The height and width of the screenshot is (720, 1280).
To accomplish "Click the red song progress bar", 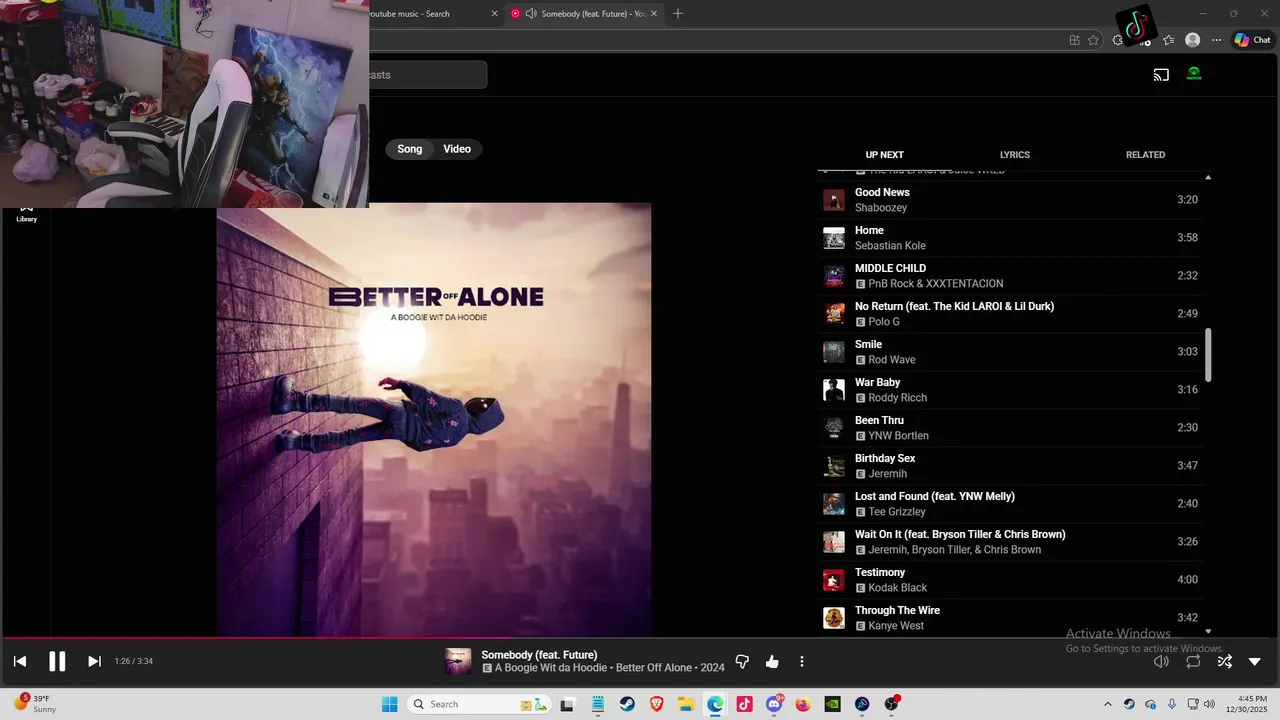I will 640,637.
